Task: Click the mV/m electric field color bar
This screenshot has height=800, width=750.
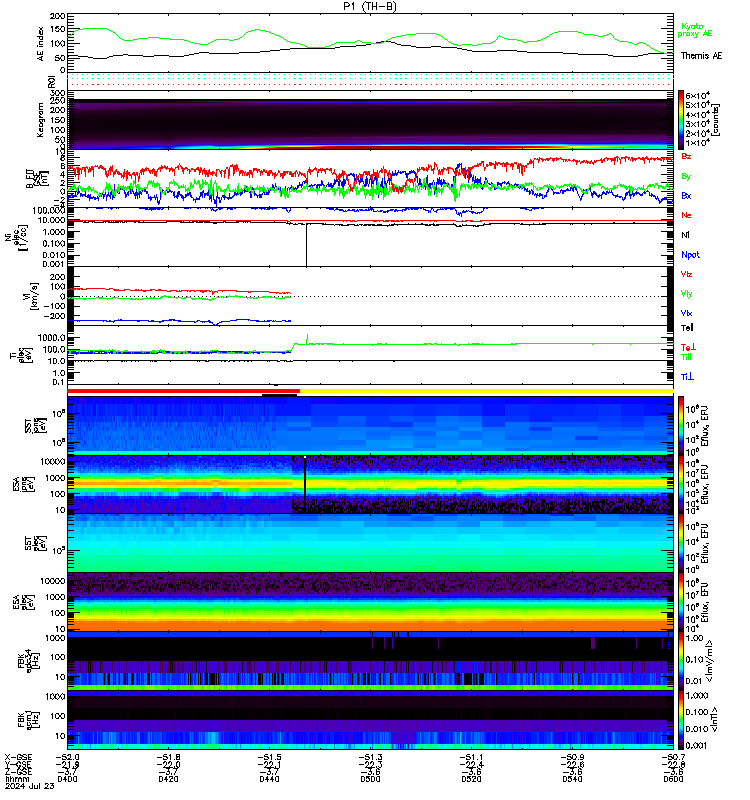Action: [681, 661]
